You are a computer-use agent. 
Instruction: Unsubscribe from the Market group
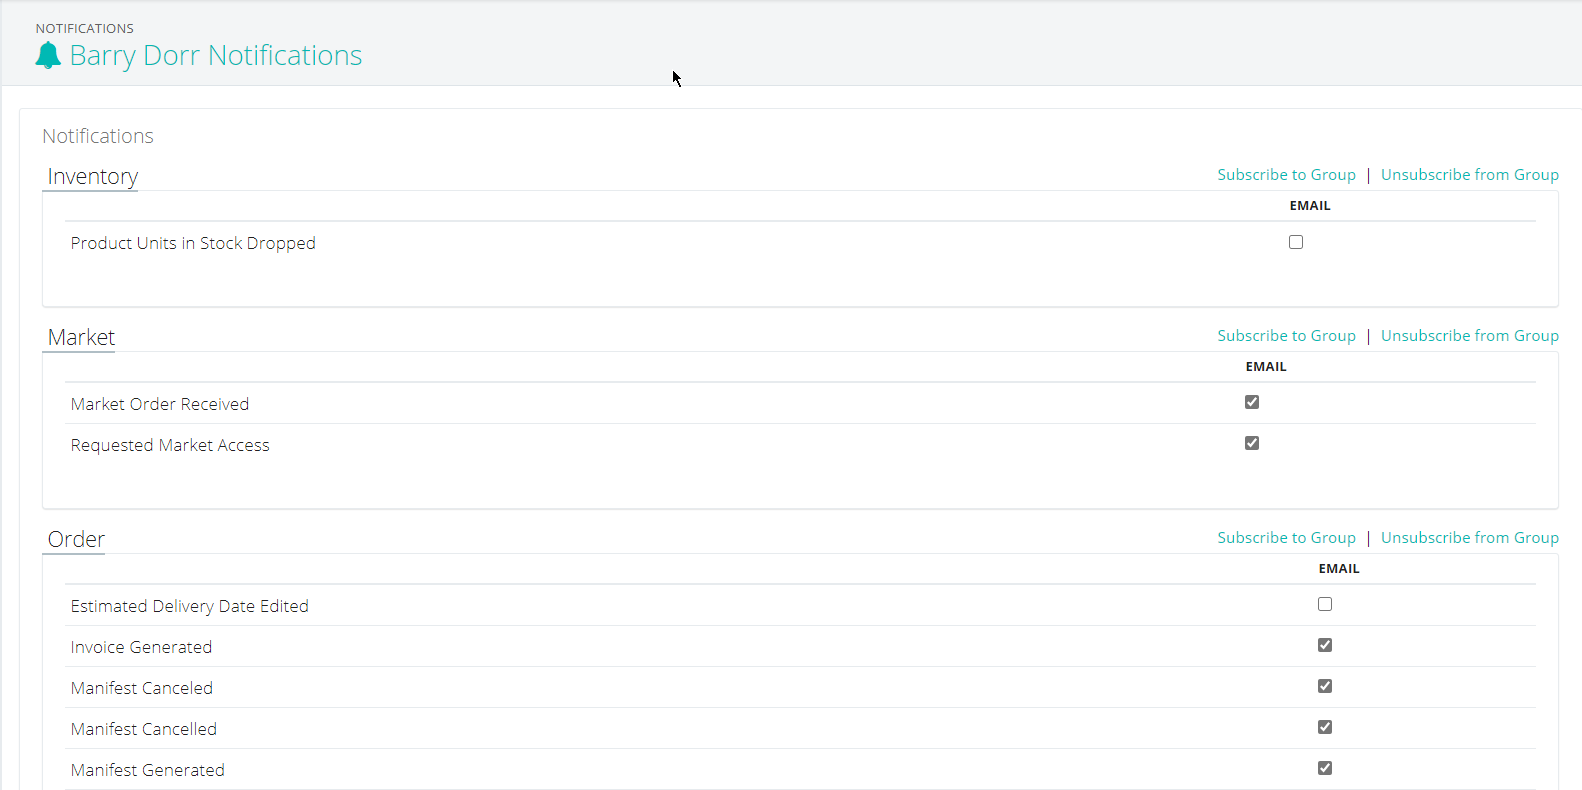click(x=1470, y=336)
